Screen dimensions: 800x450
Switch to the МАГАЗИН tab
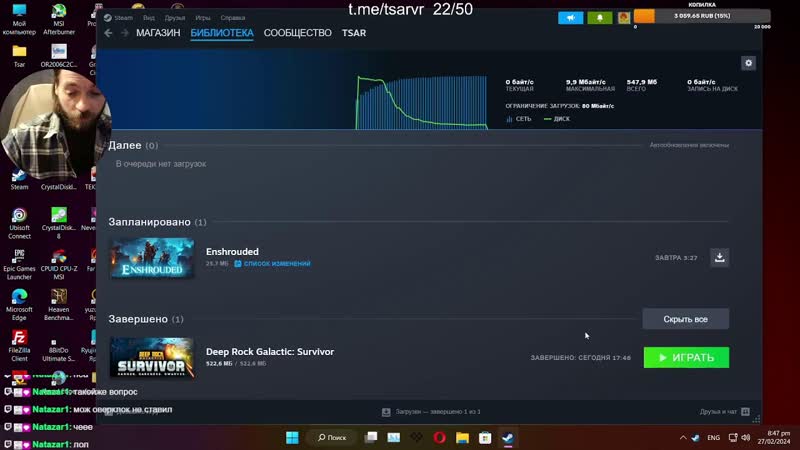tap(158, 33)
